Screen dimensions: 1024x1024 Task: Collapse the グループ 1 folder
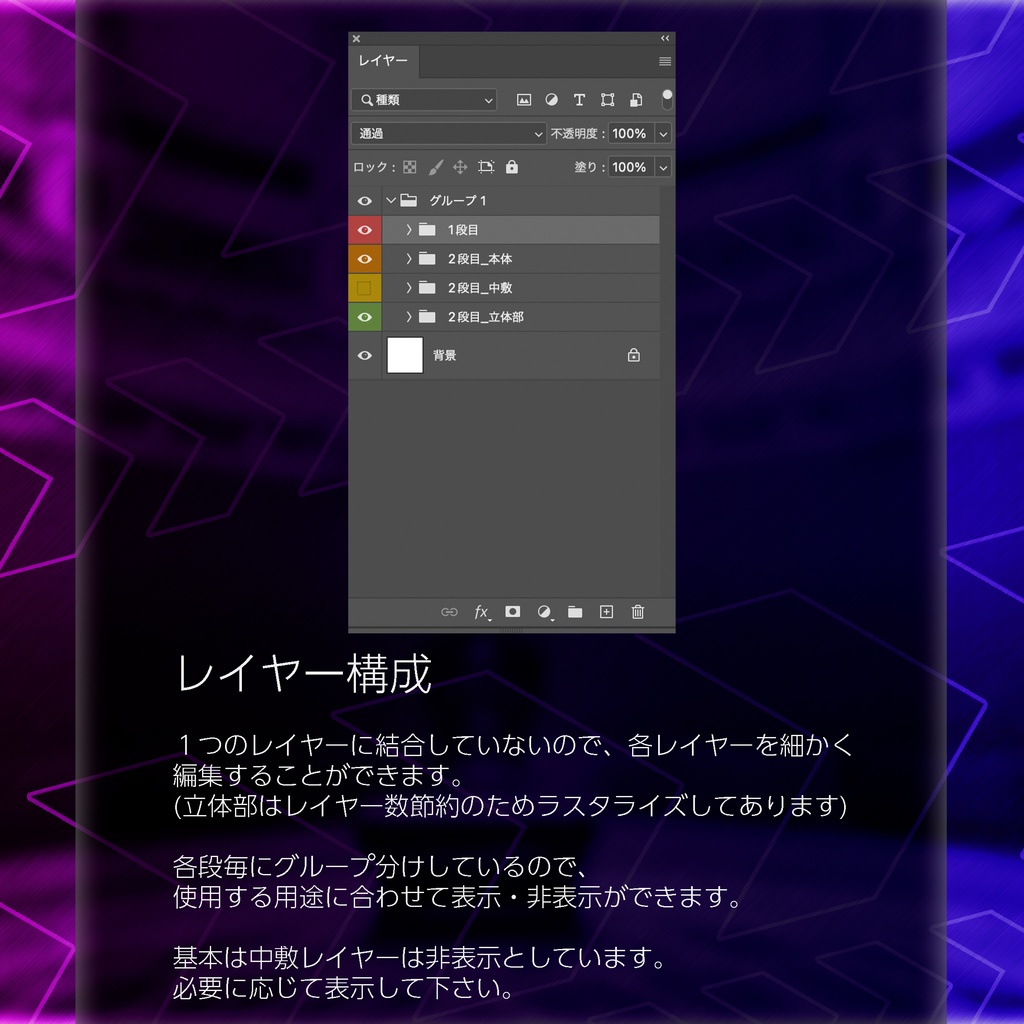coord(391,200)
